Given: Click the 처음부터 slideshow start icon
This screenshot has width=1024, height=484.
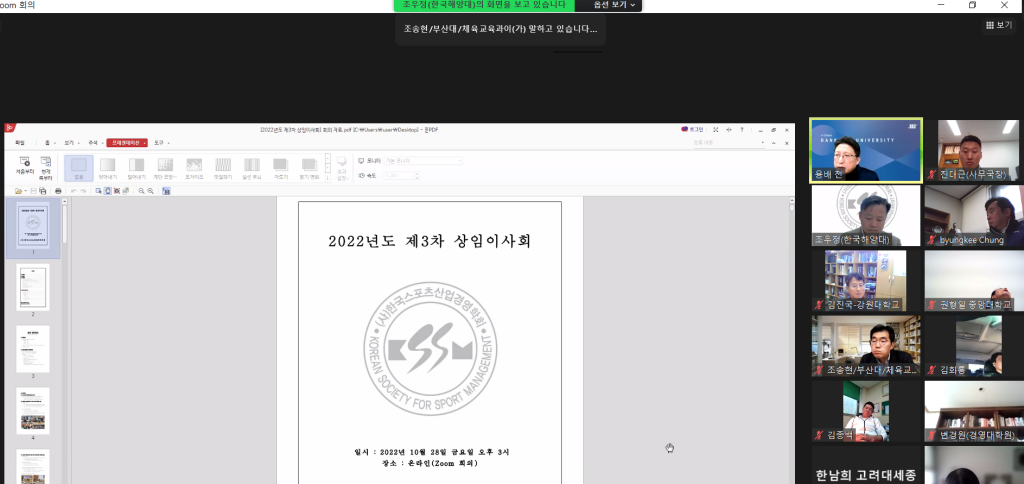Looking at the screenshot, I should [25, 166].
